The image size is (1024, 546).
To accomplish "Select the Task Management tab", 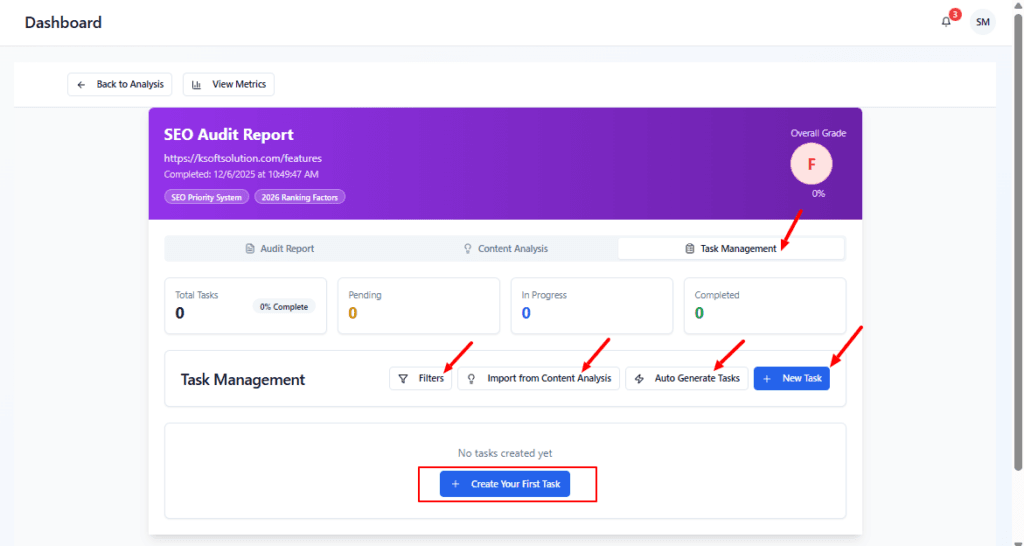I will point(731,248).
